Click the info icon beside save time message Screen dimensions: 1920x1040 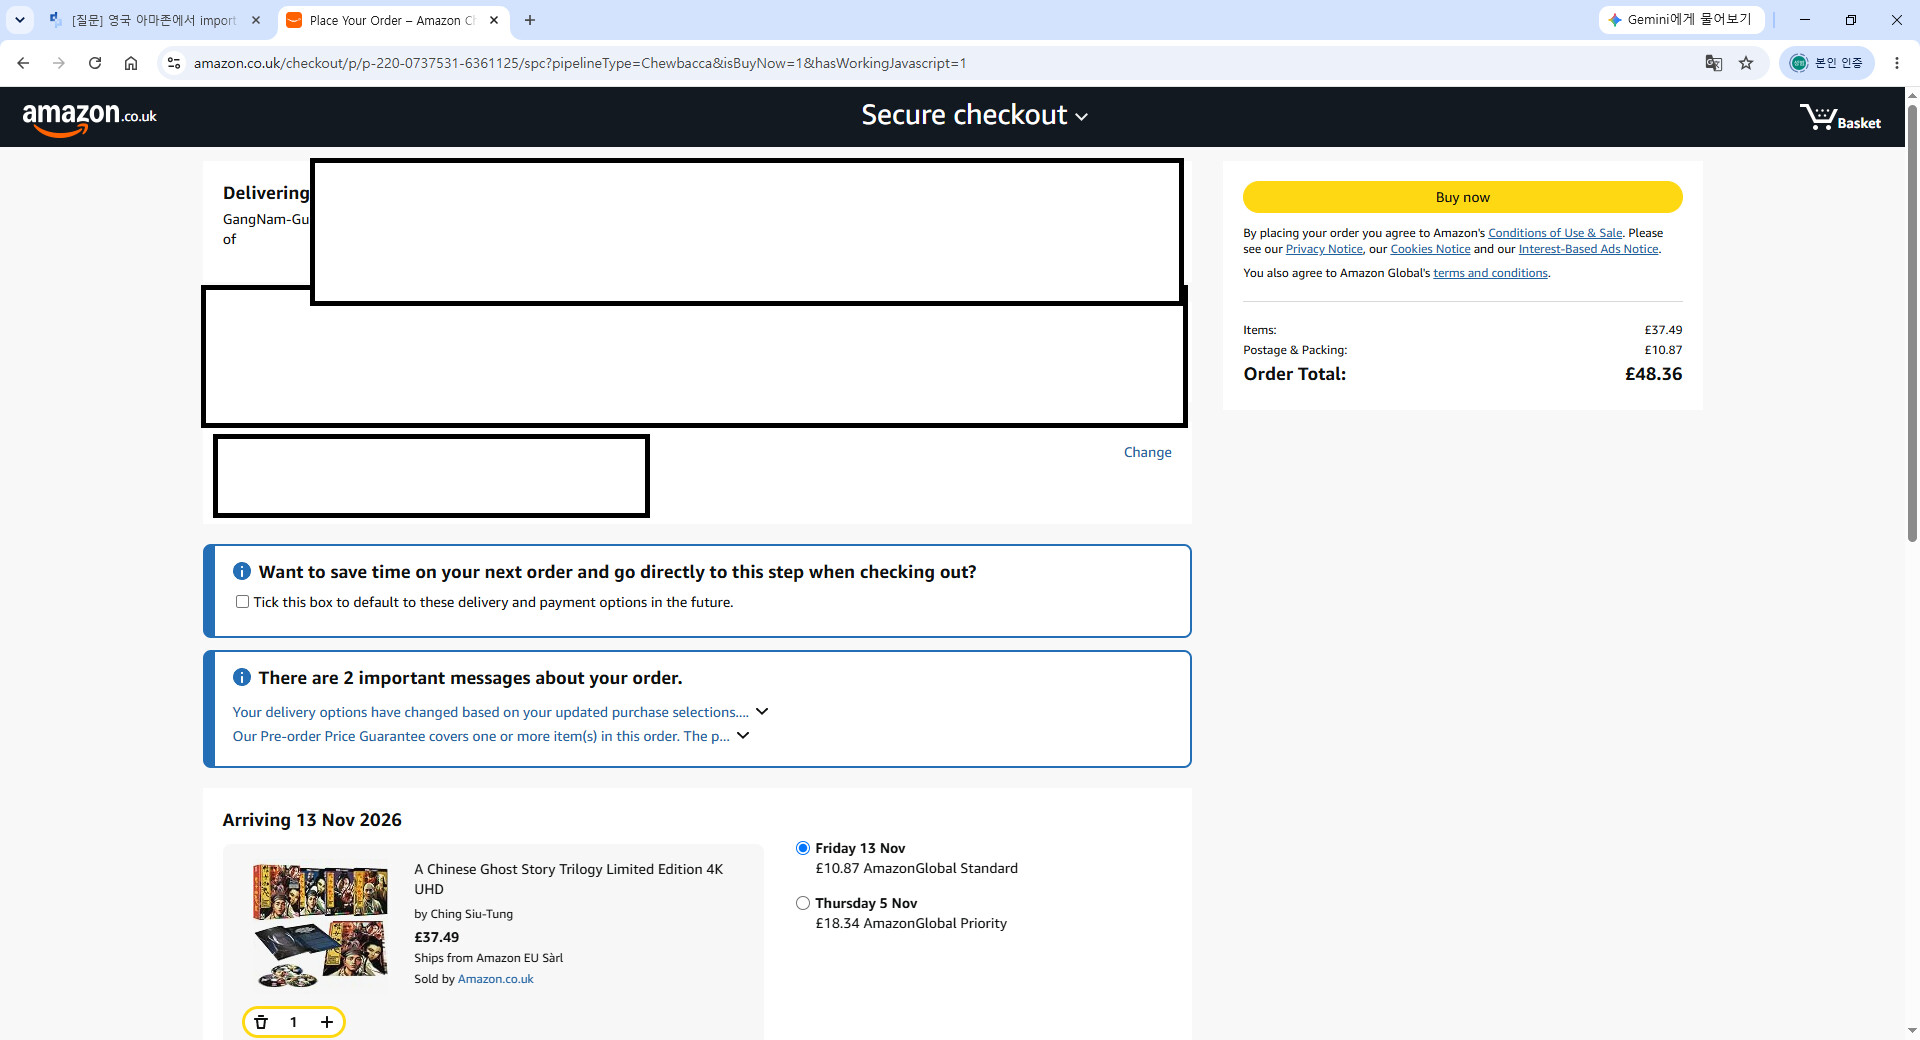click(x=242, y=571)
